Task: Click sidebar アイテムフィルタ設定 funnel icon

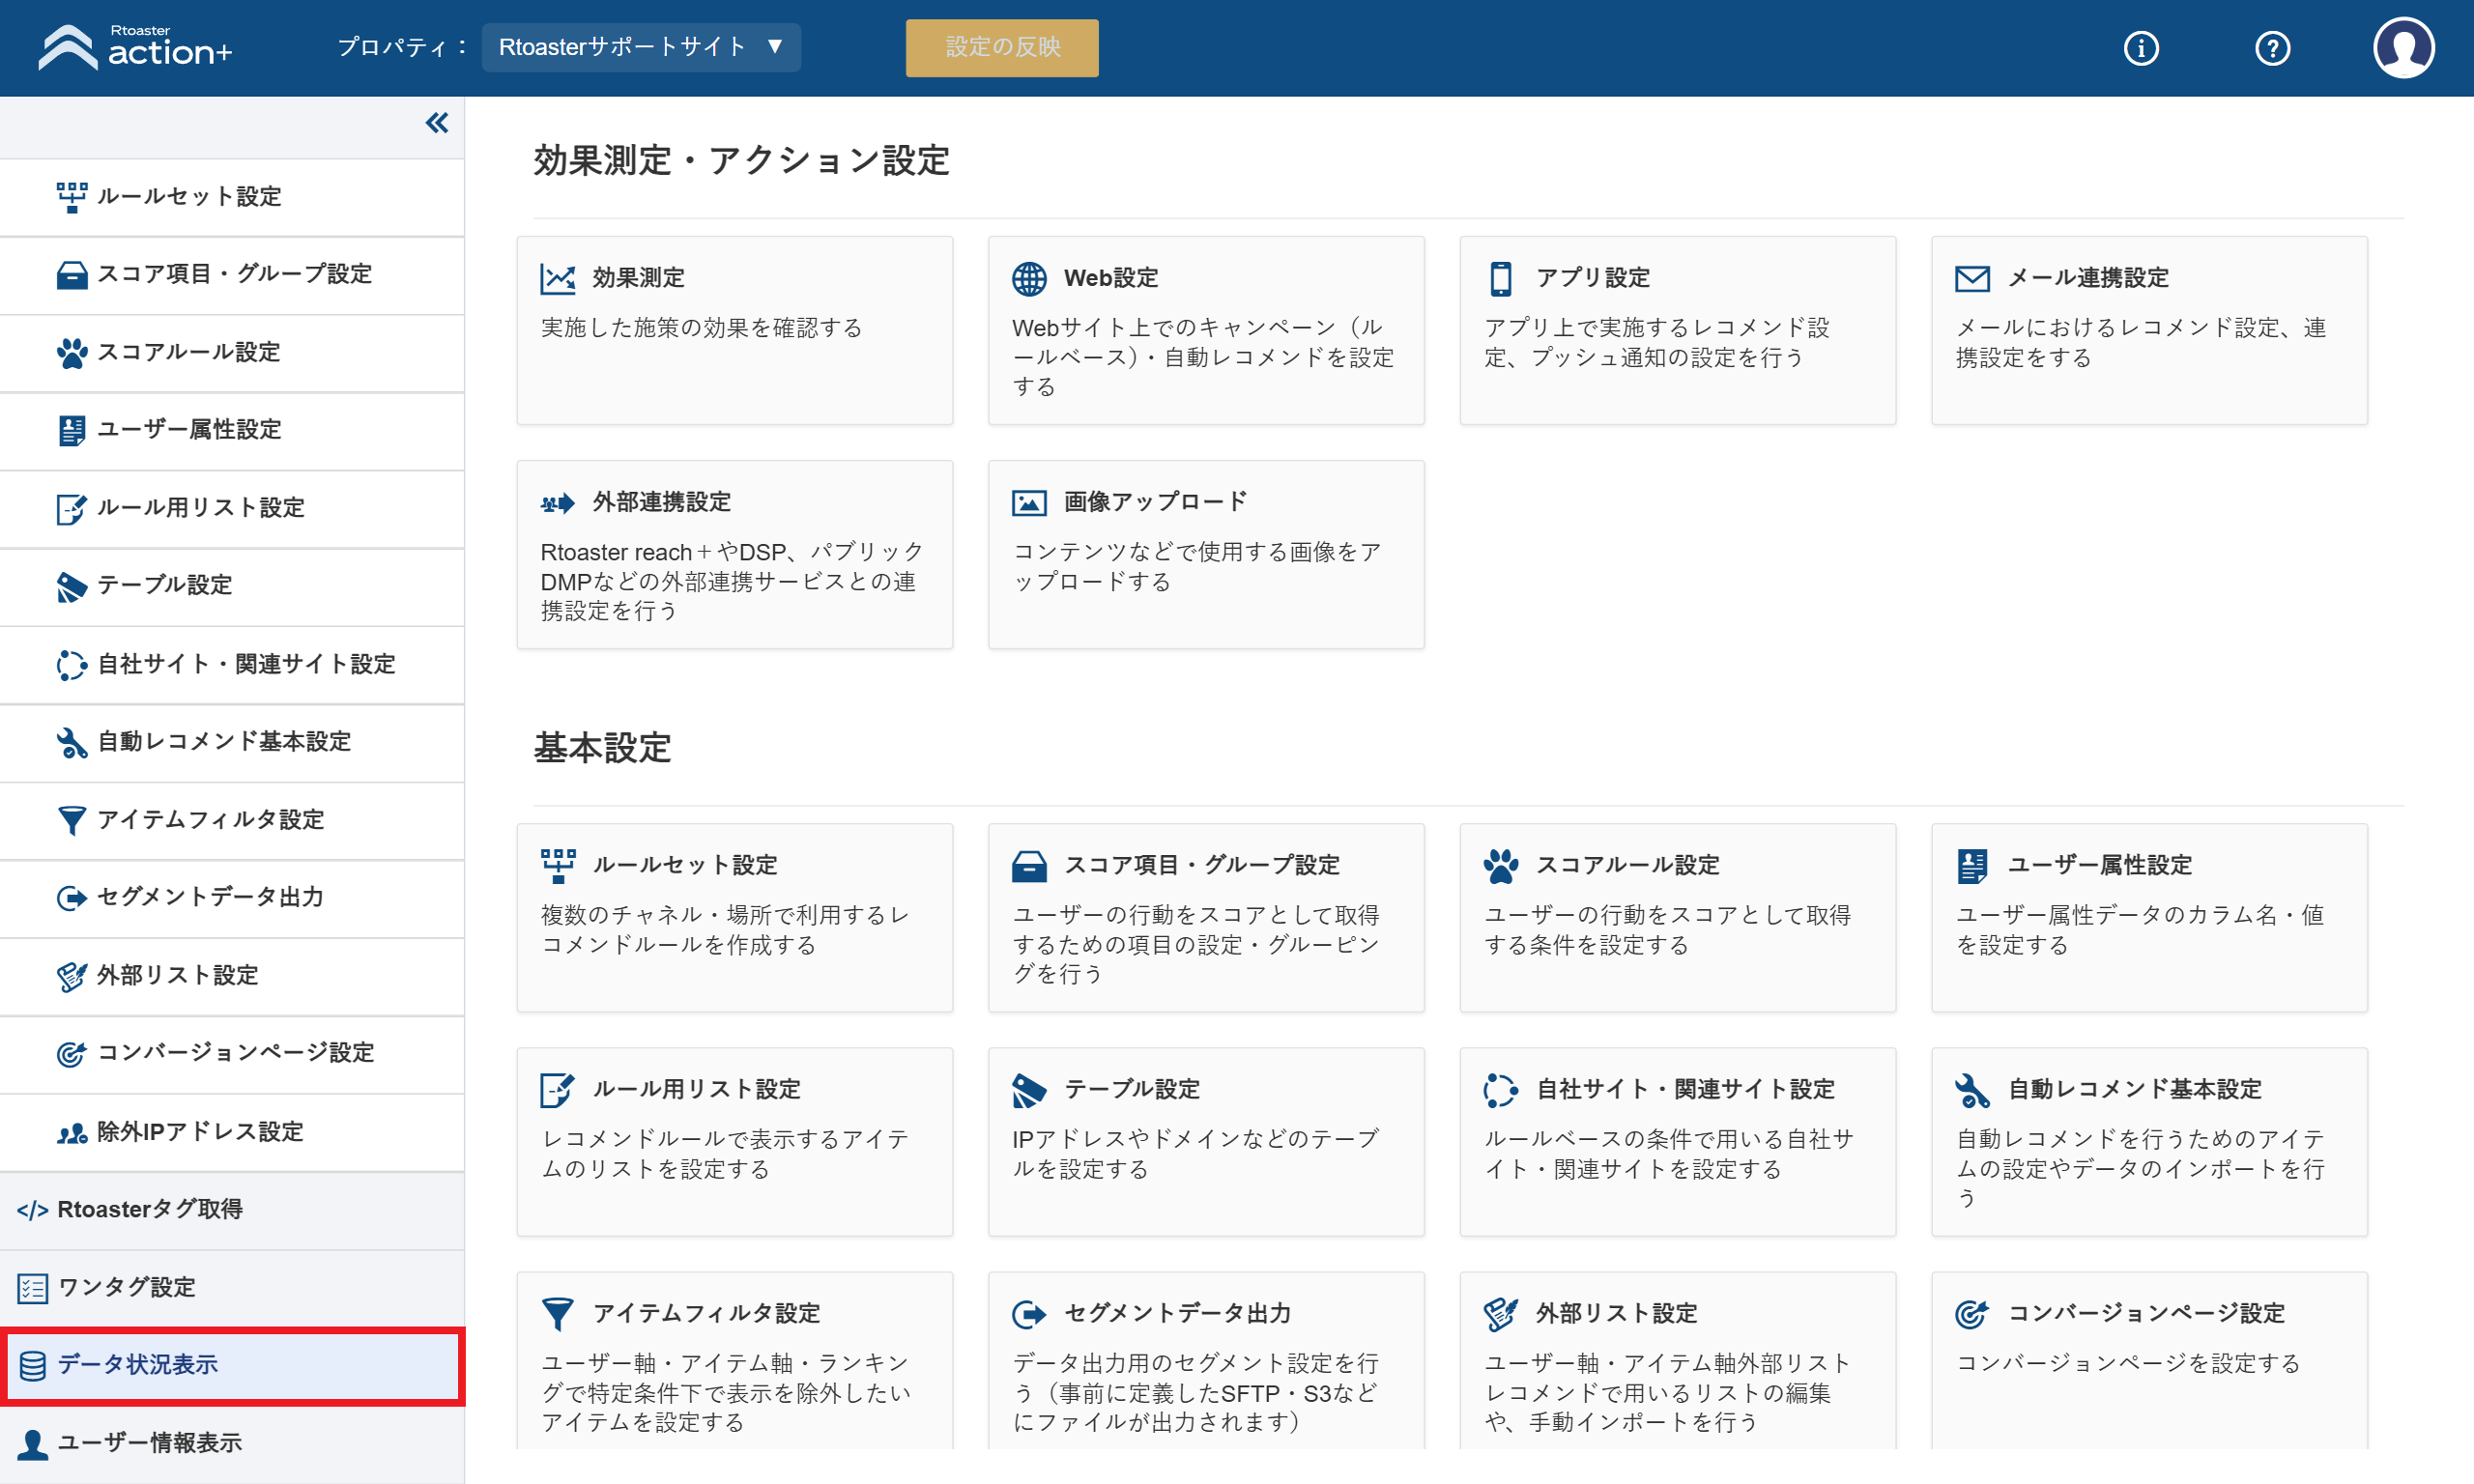Action: click(x=71, y=821)
